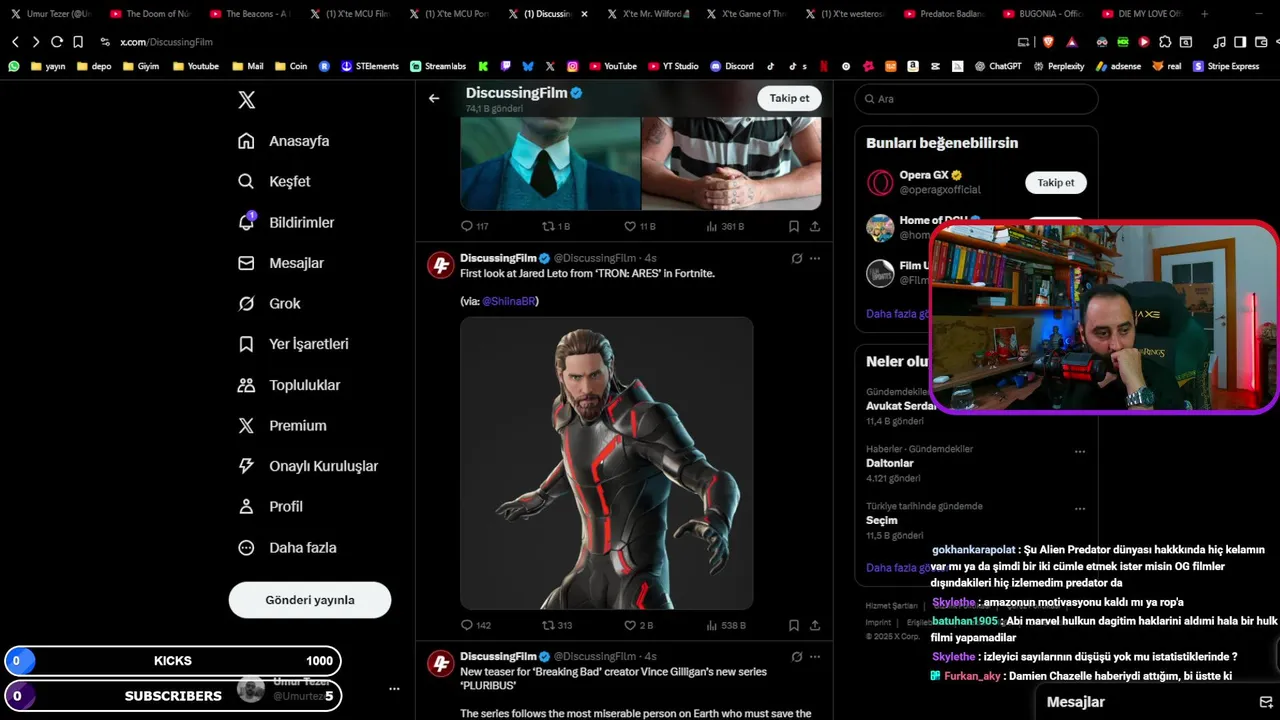View analytics of TRON post (538 B)
Screen dimensions: 1280x720
click(726, 625)
